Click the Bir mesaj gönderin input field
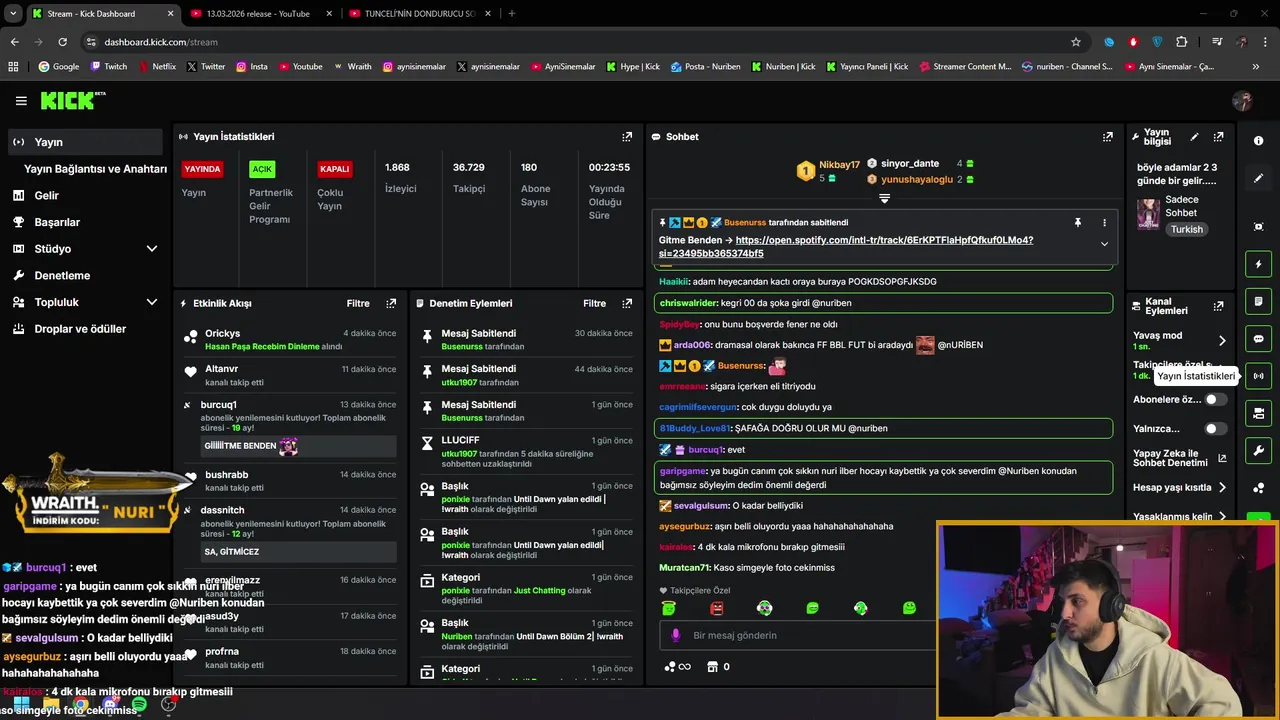This screenshot has width=1280, height=720. tap(797, 635)
